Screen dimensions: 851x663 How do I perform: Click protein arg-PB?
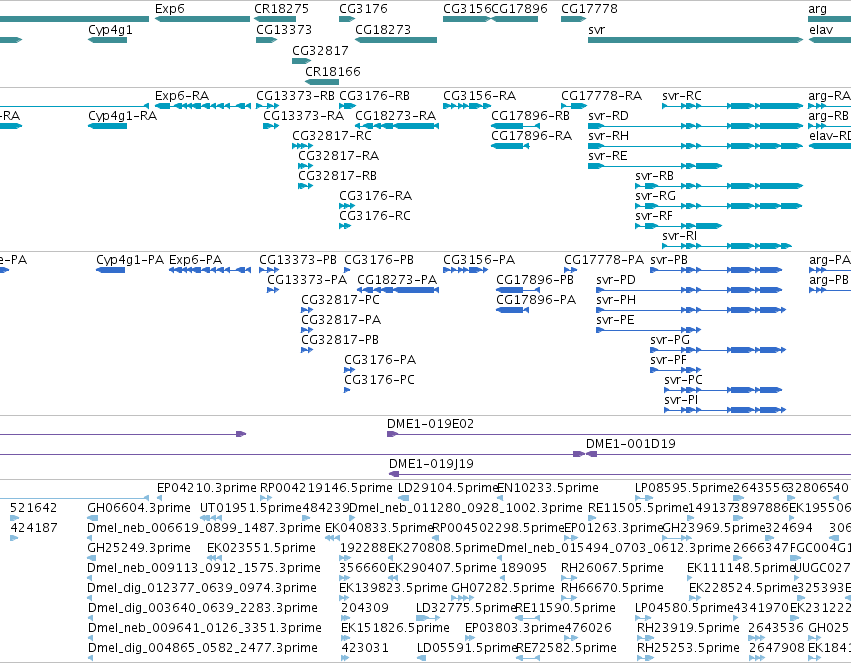[x=830, y=290]
